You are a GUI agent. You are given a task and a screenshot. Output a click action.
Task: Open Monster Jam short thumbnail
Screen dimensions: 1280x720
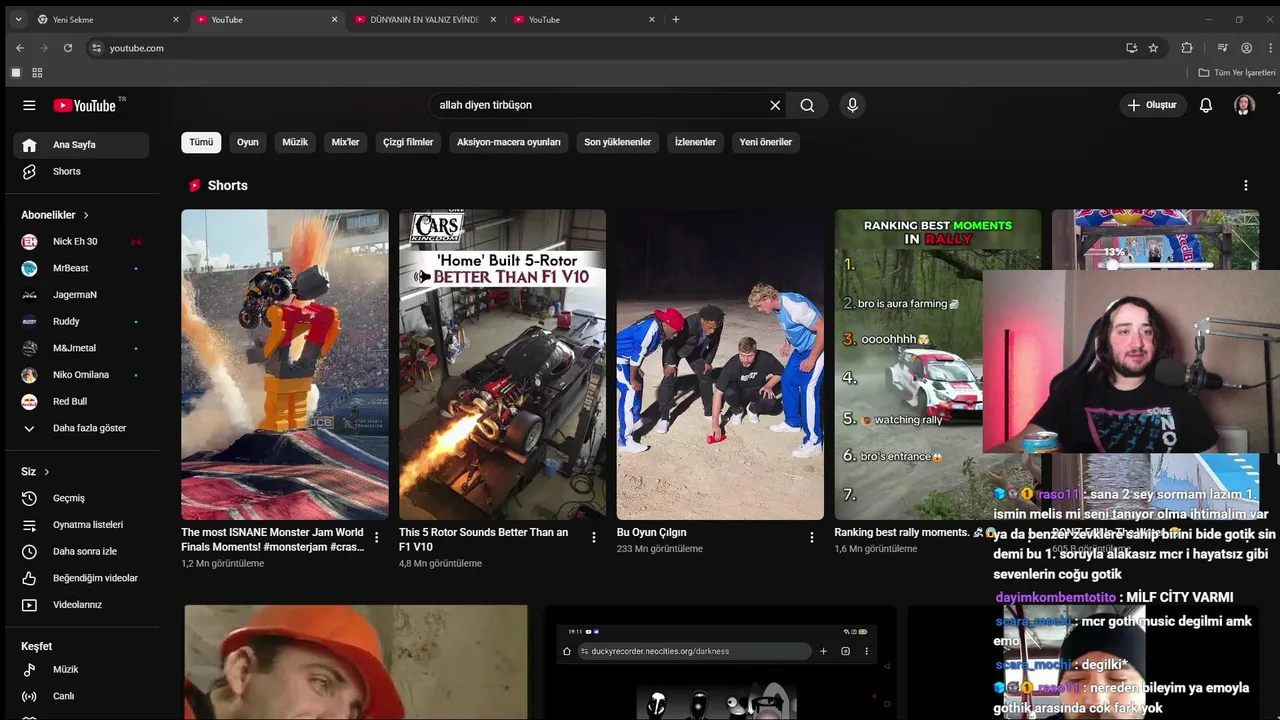pyautogui.click(x=285, y=364)
